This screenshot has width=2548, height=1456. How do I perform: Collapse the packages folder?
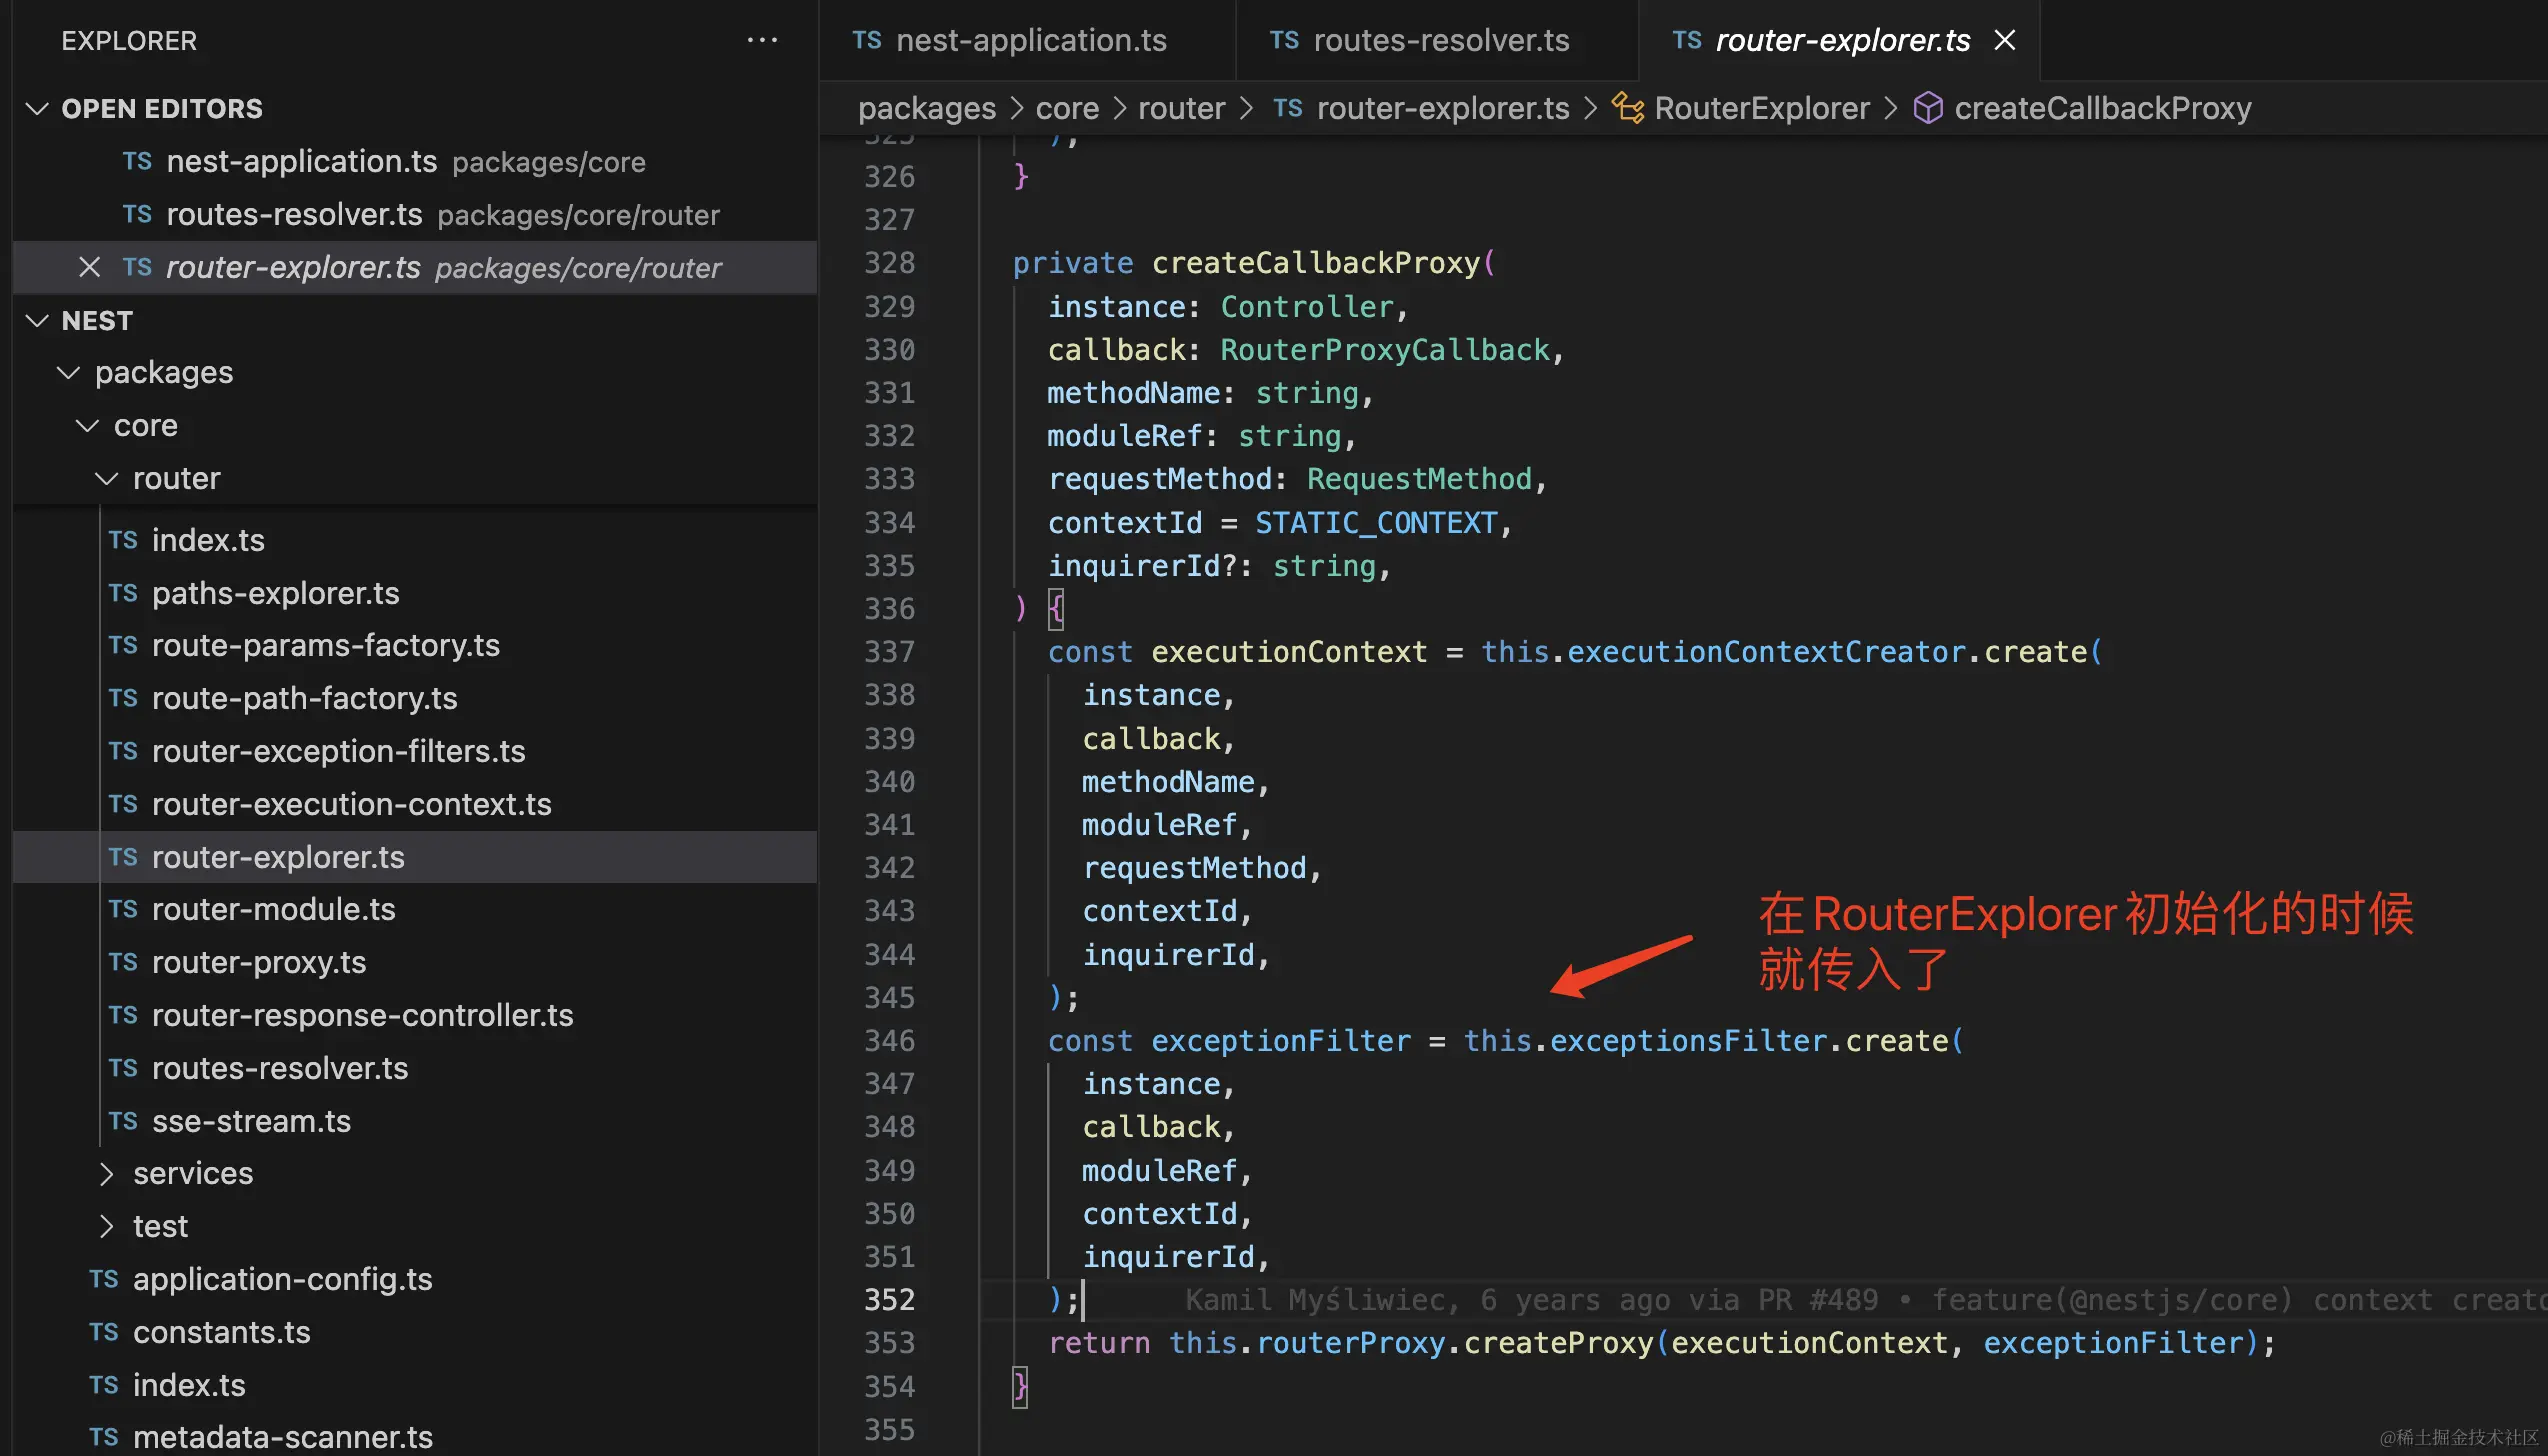[x=69, y=372]
